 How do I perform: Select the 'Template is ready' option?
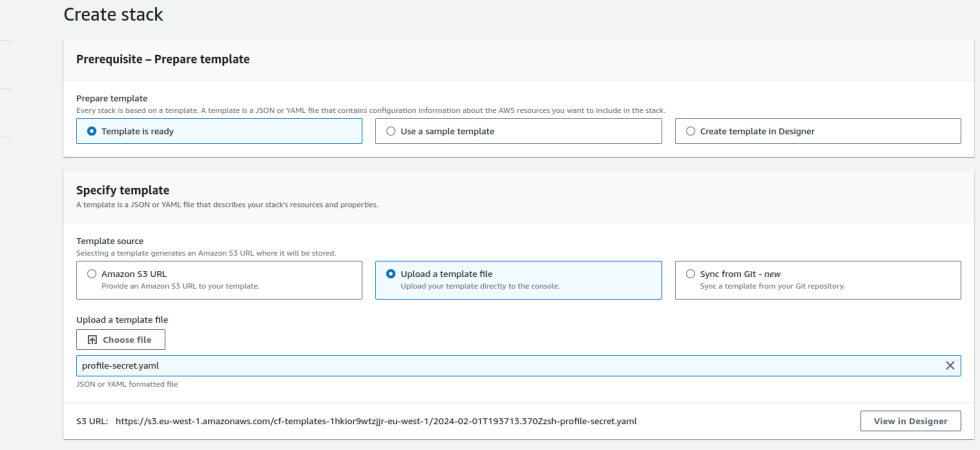pyautogui.click(x=219, y=131)
